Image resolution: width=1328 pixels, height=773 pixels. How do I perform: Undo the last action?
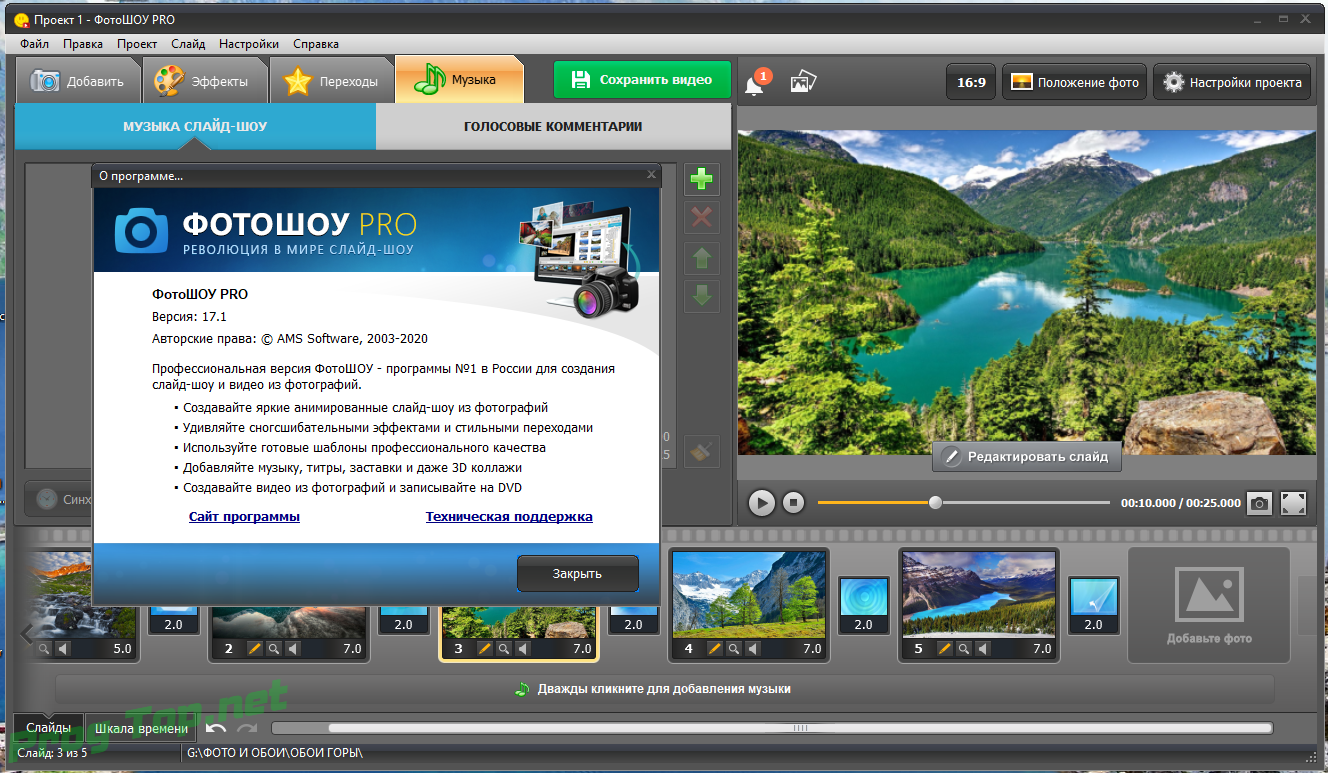(216, 728)
